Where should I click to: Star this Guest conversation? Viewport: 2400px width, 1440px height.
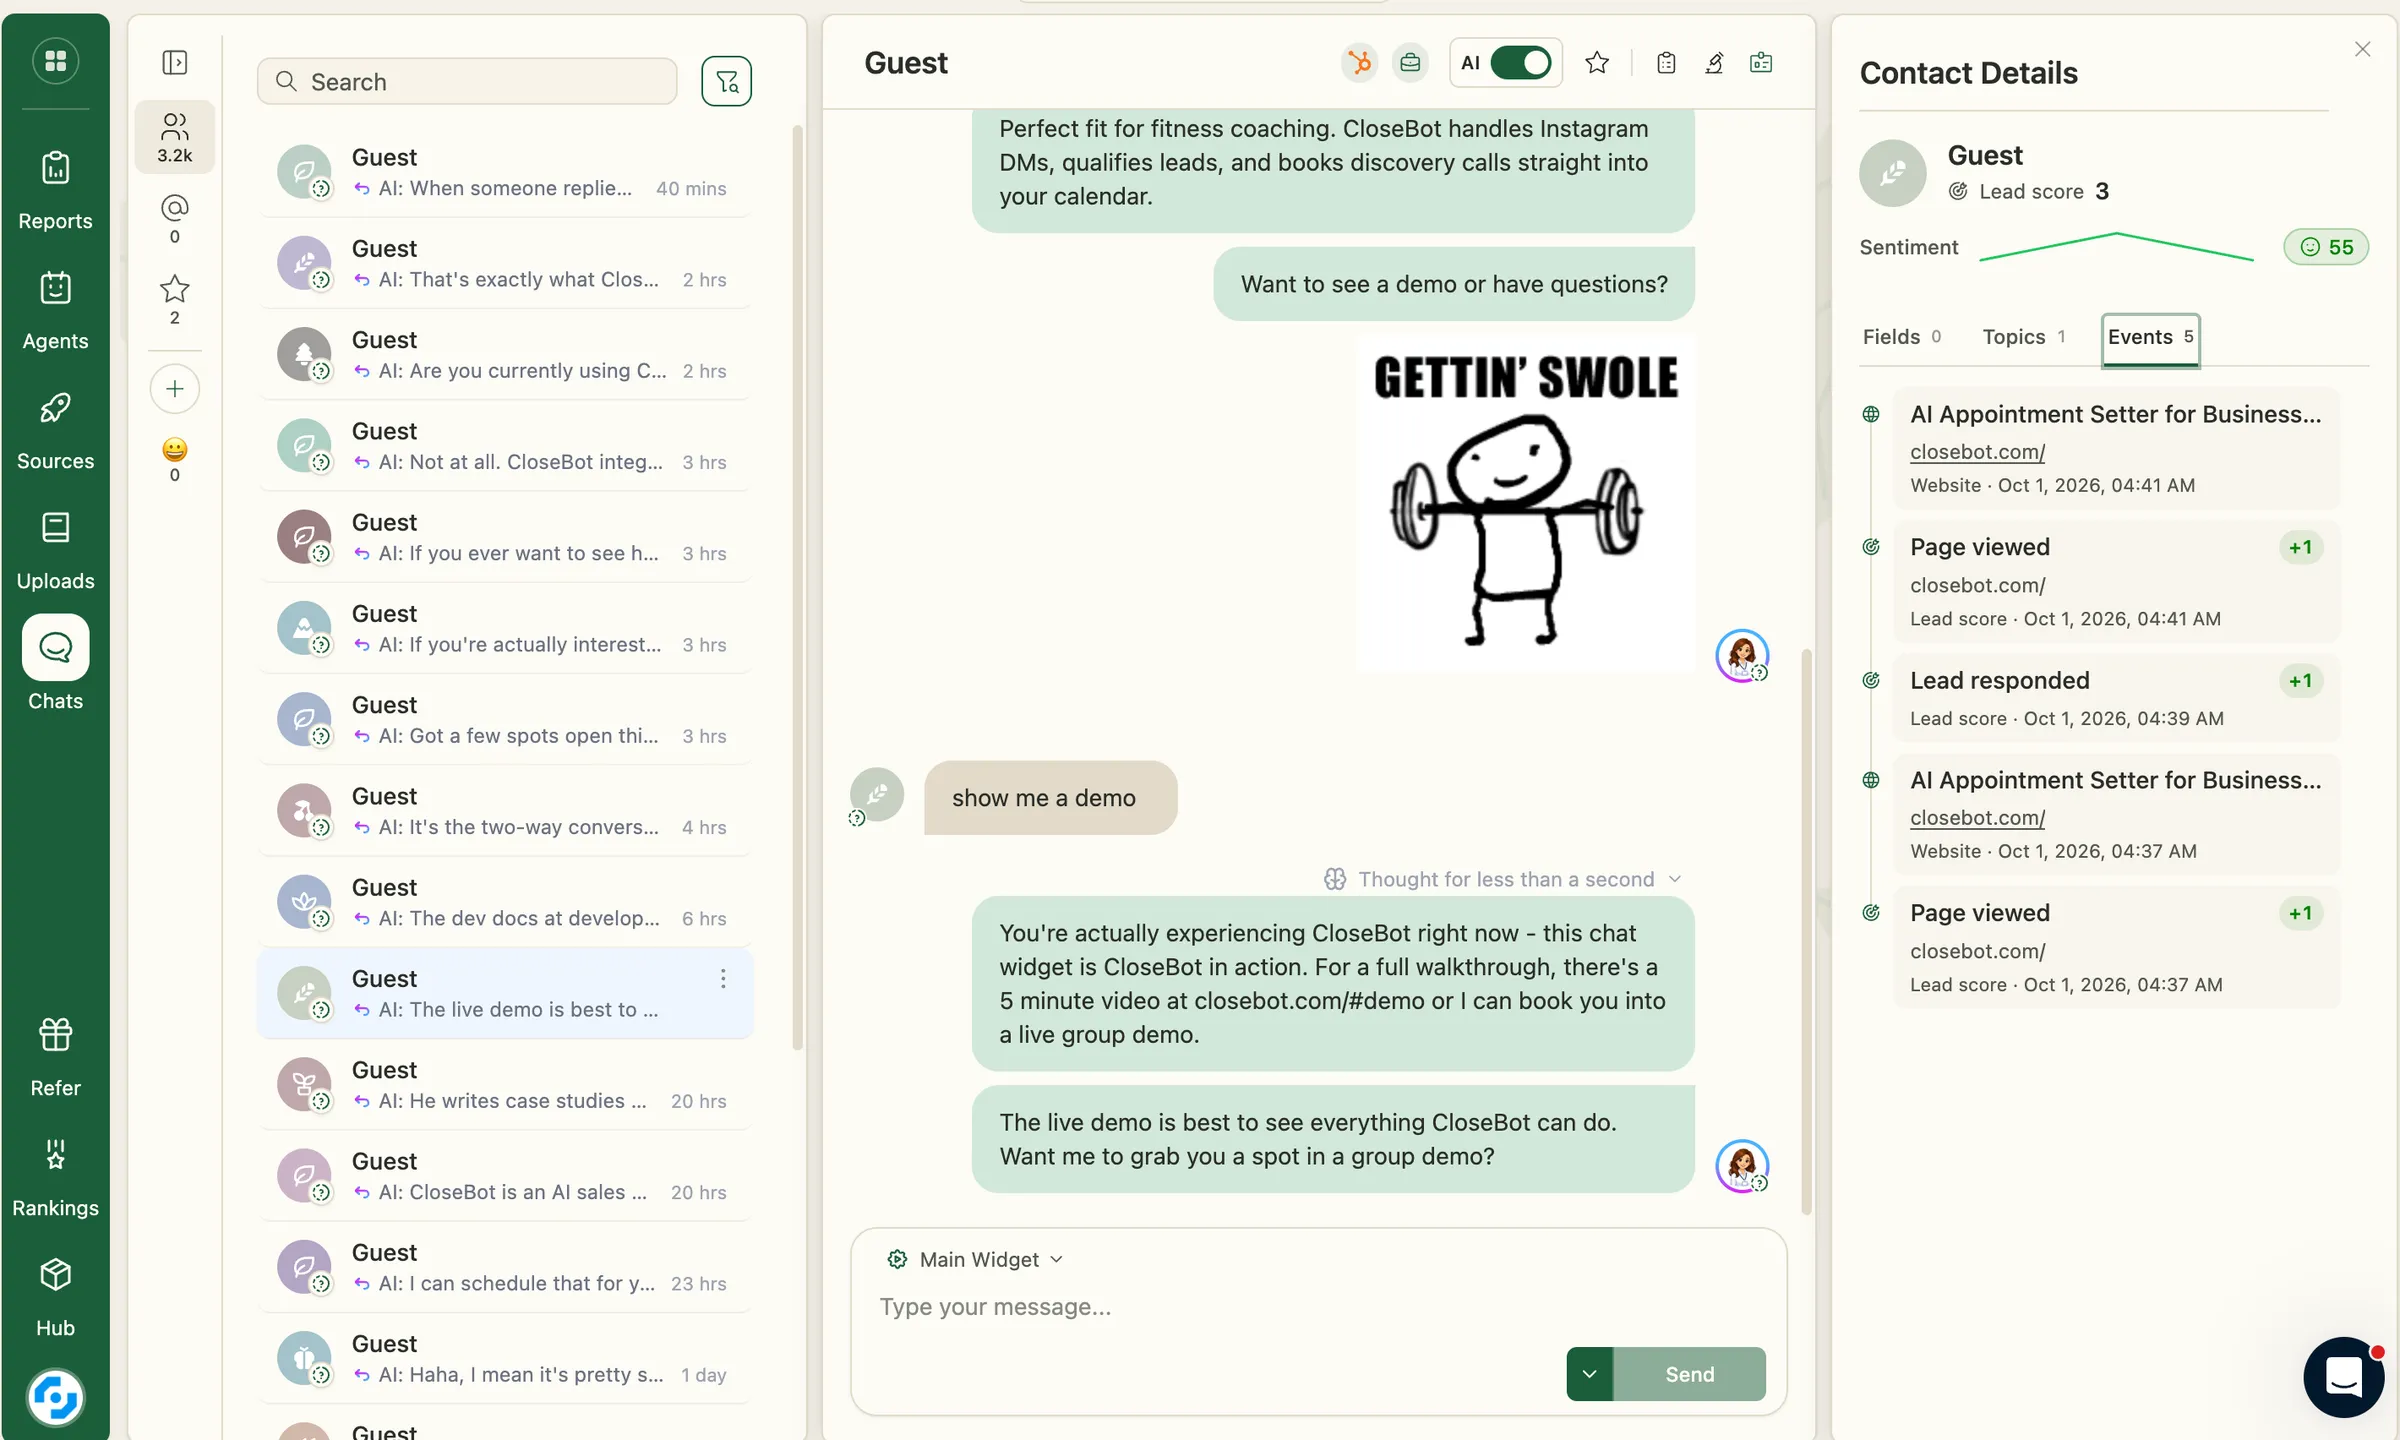[1597, 63]
